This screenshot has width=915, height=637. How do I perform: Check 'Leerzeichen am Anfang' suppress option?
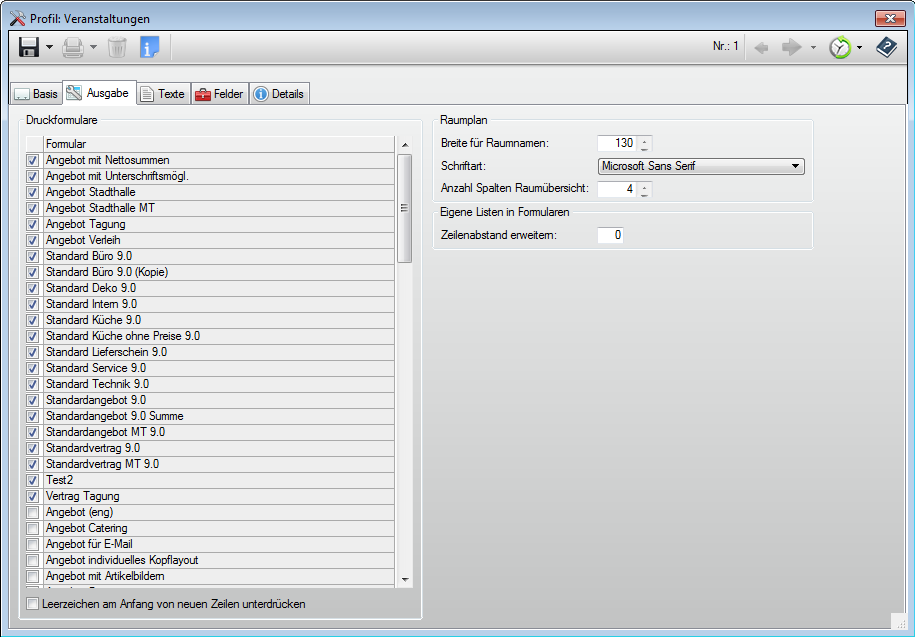pos(33,604)
